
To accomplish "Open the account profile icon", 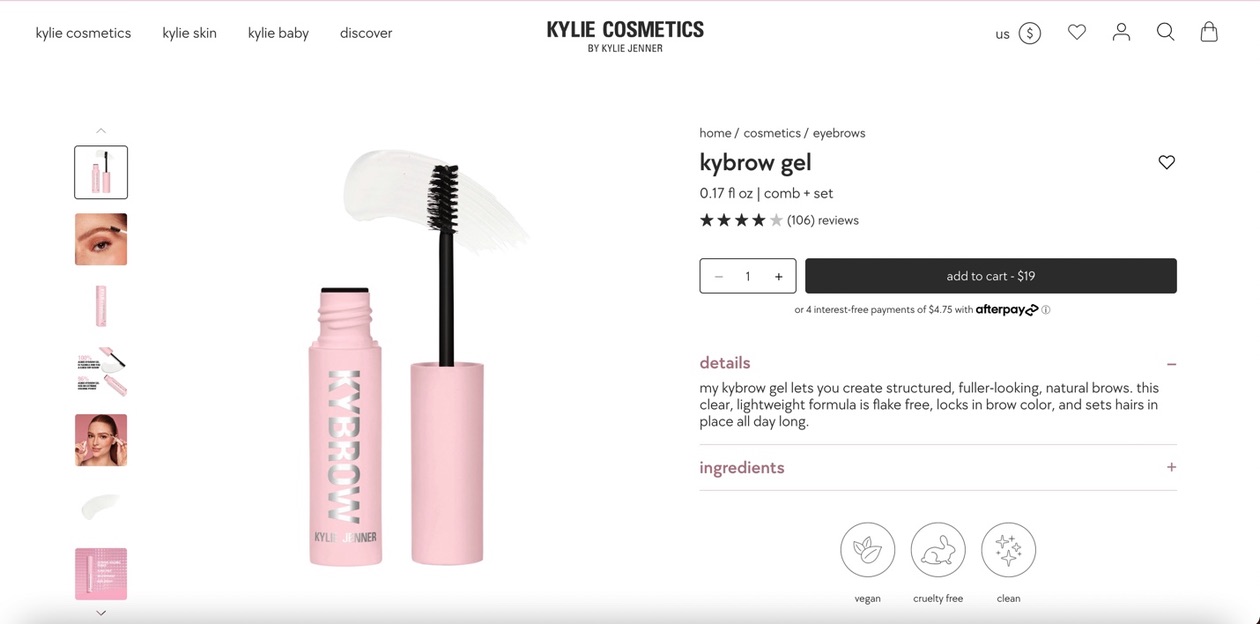I will (1121, 32).
